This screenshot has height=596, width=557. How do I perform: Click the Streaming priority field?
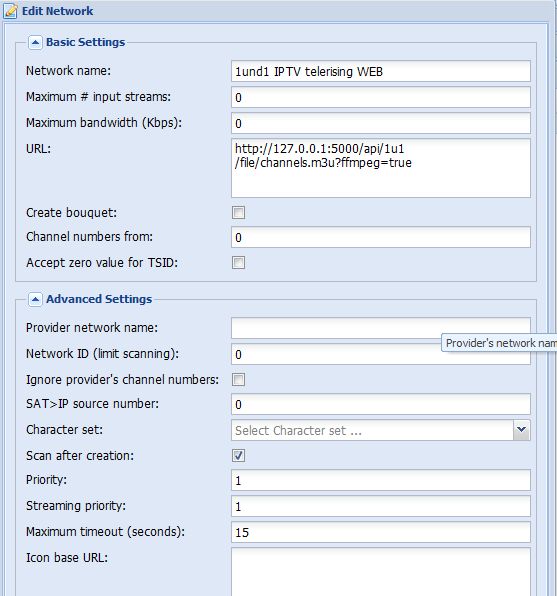coord(381,506)
